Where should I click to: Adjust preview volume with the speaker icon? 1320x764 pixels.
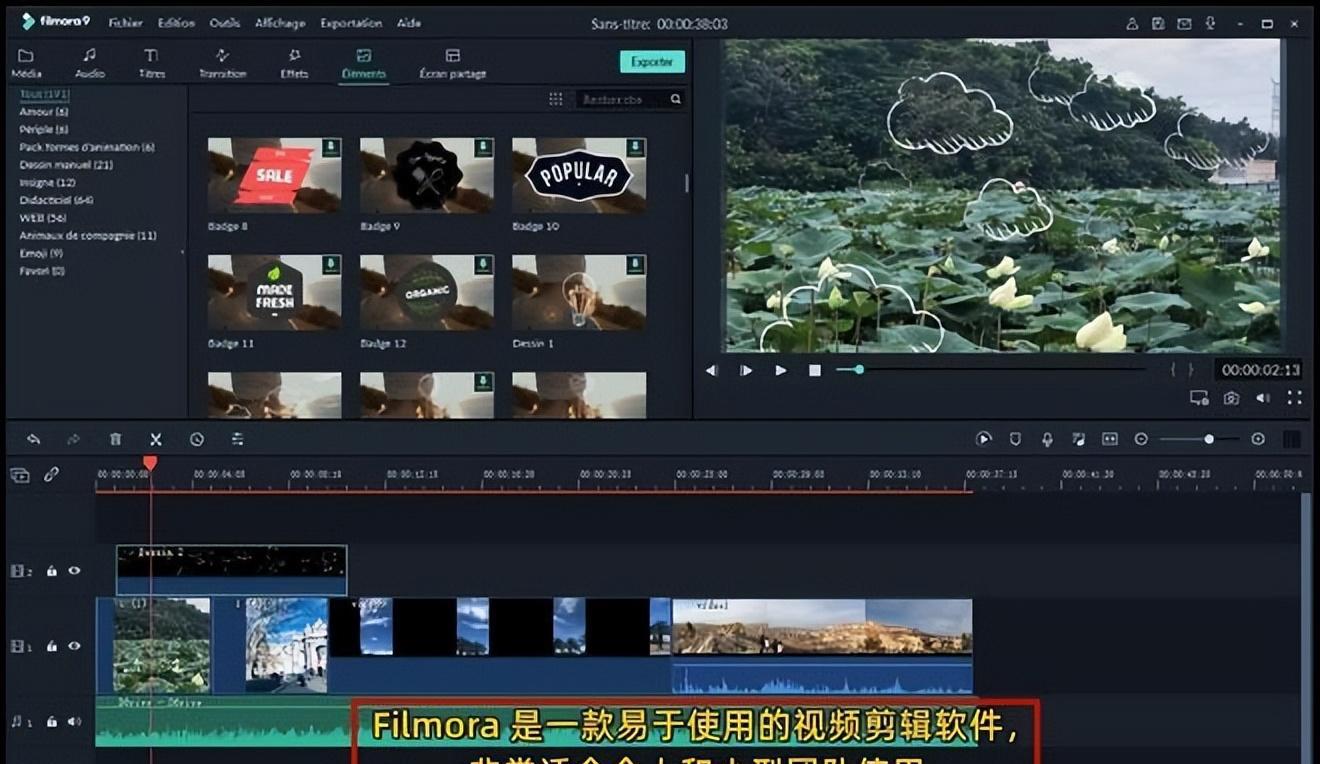point(1263,398)
